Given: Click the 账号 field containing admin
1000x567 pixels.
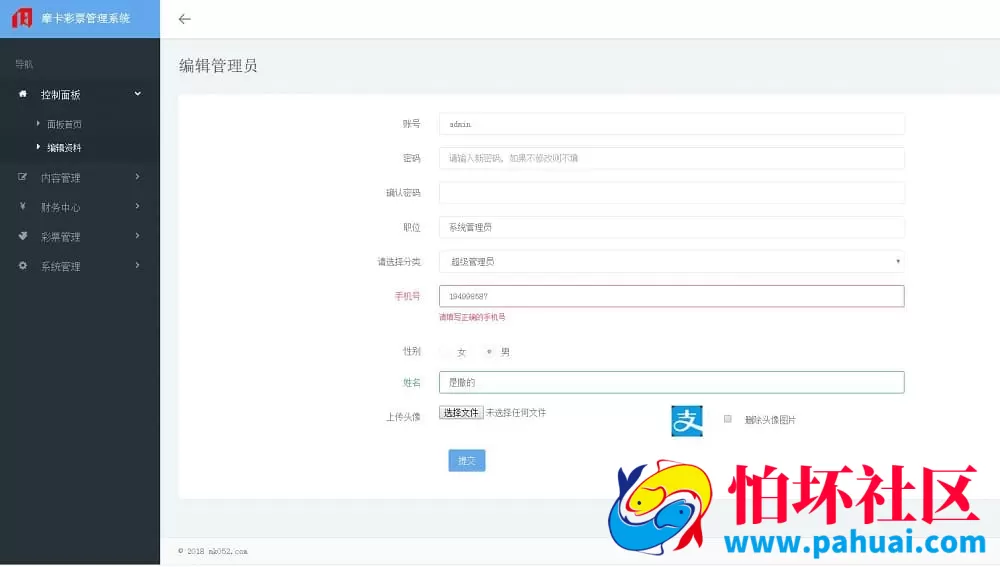Looking at the screenshot, I should [672, 124].
